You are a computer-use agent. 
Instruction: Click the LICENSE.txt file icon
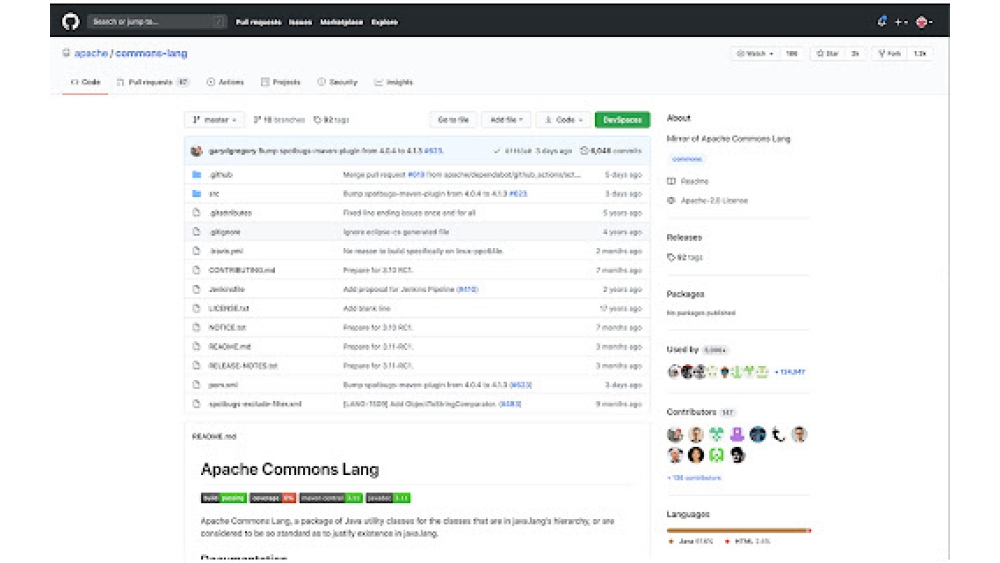click(x=196, y=309)
